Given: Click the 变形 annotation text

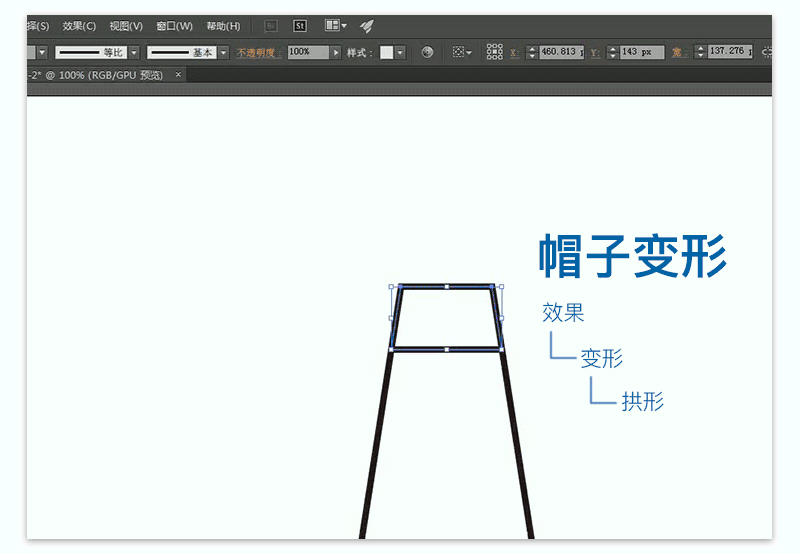Looking at the screenshot, I should (602, 358).
